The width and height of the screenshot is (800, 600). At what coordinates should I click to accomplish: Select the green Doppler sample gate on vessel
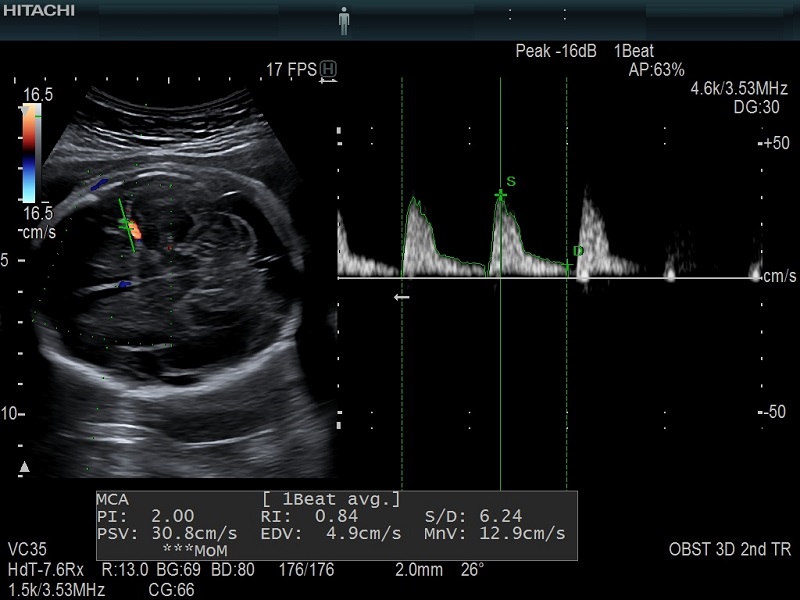[127, 226]
